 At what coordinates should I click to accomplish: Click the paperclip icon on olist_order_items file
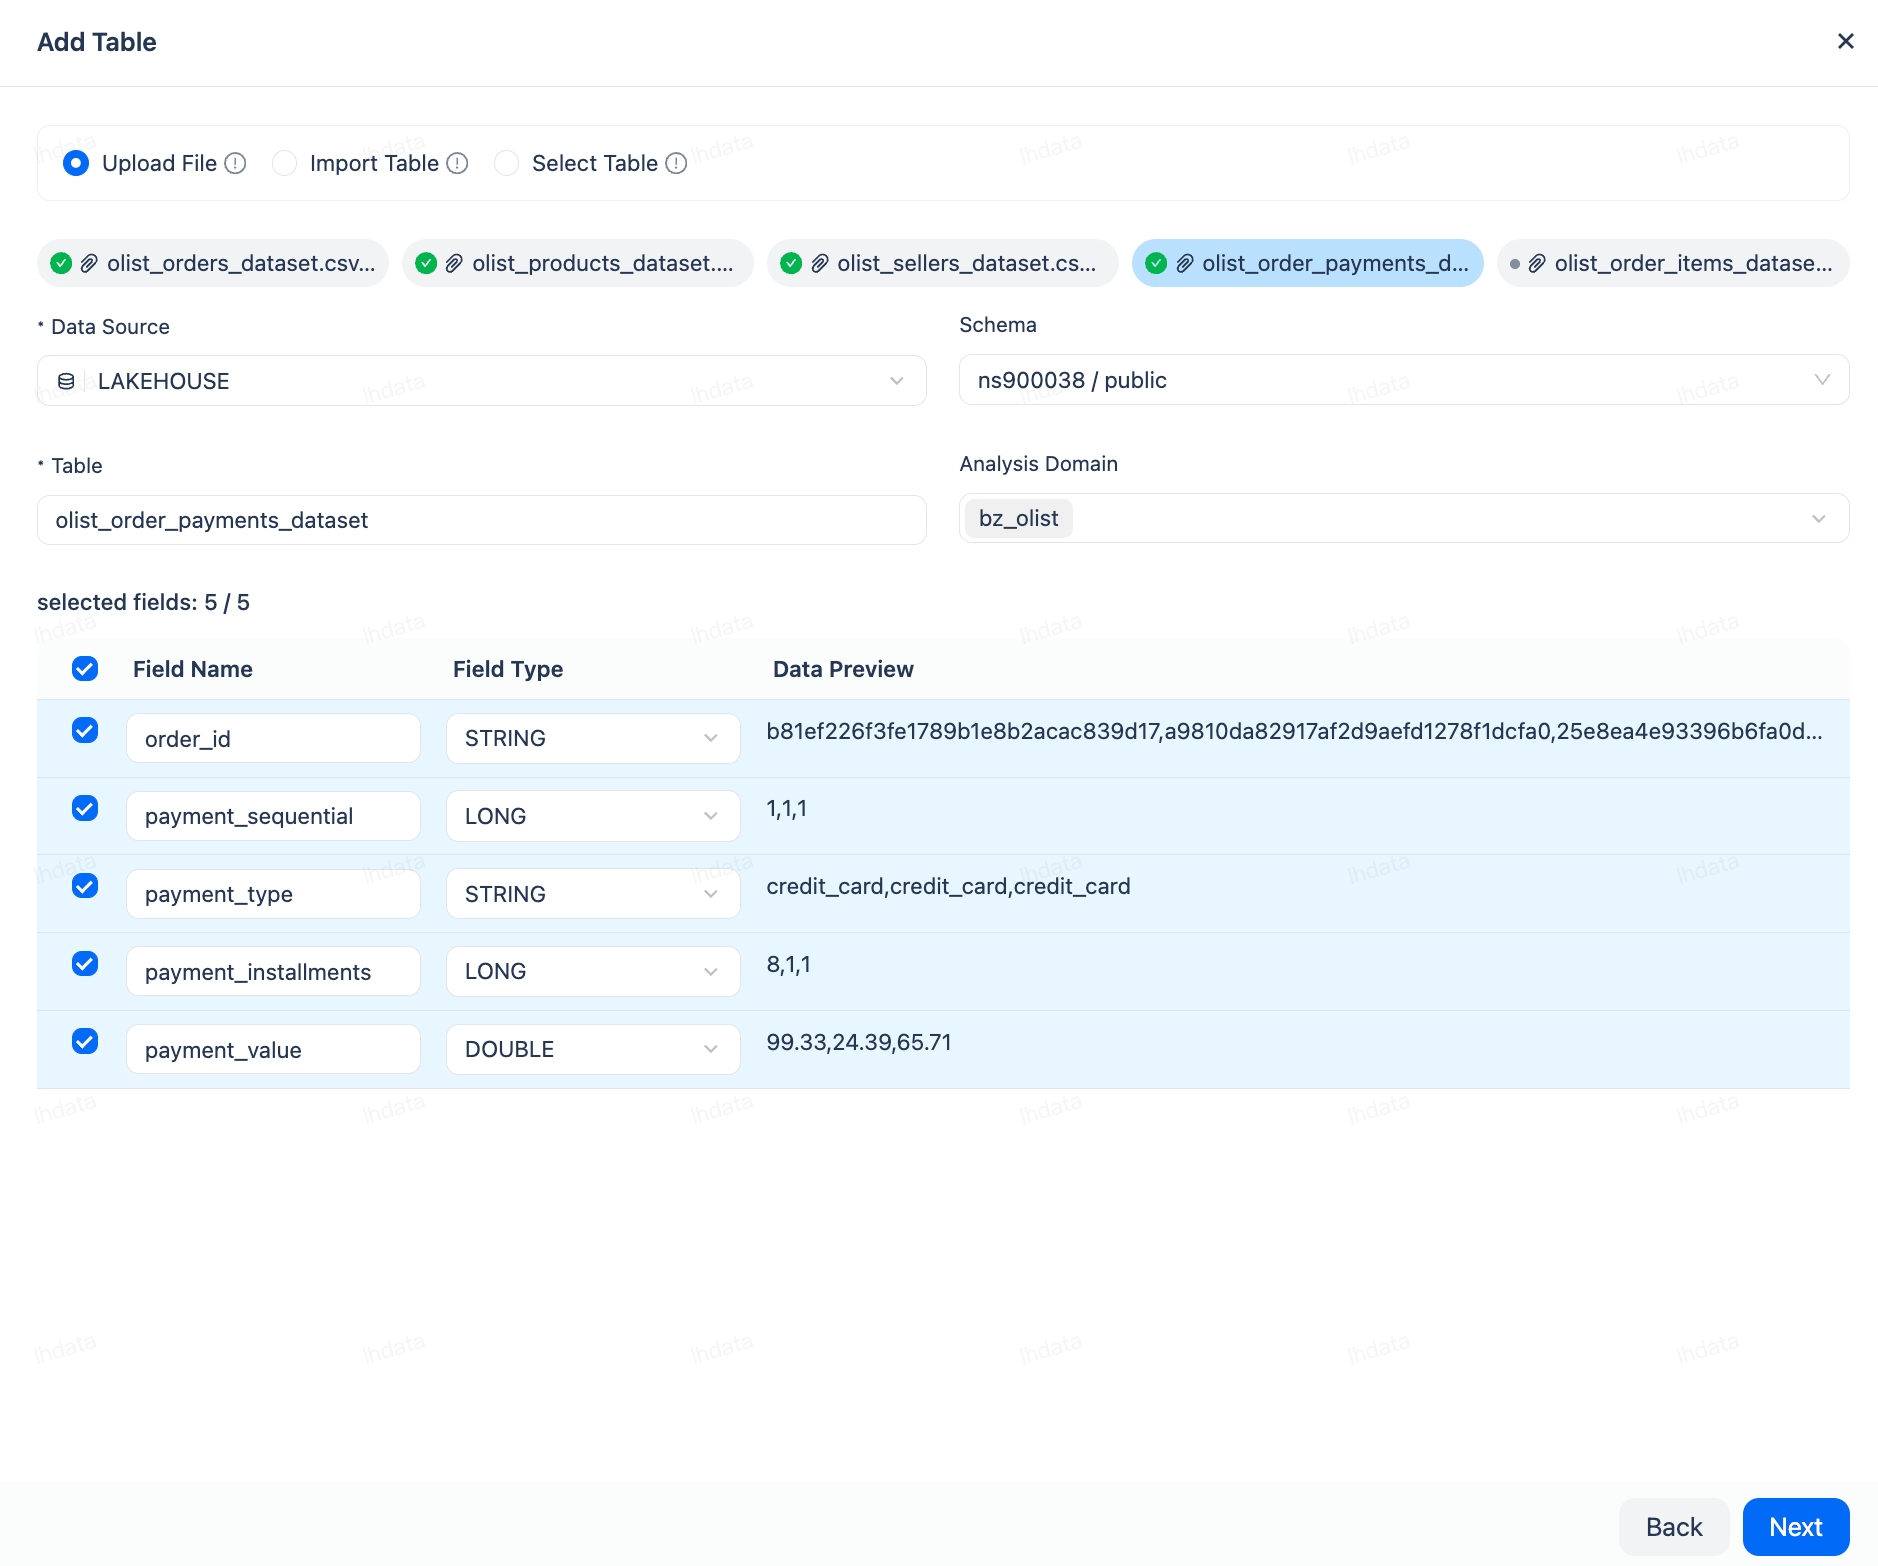pos(1537,263)
